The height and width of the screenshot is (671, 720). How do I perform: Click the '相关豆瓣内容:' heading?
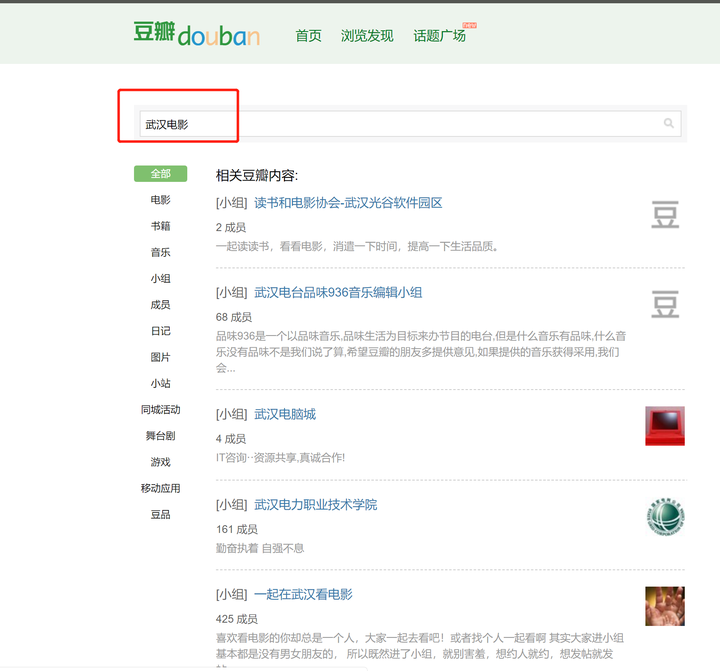click(257, 175)
